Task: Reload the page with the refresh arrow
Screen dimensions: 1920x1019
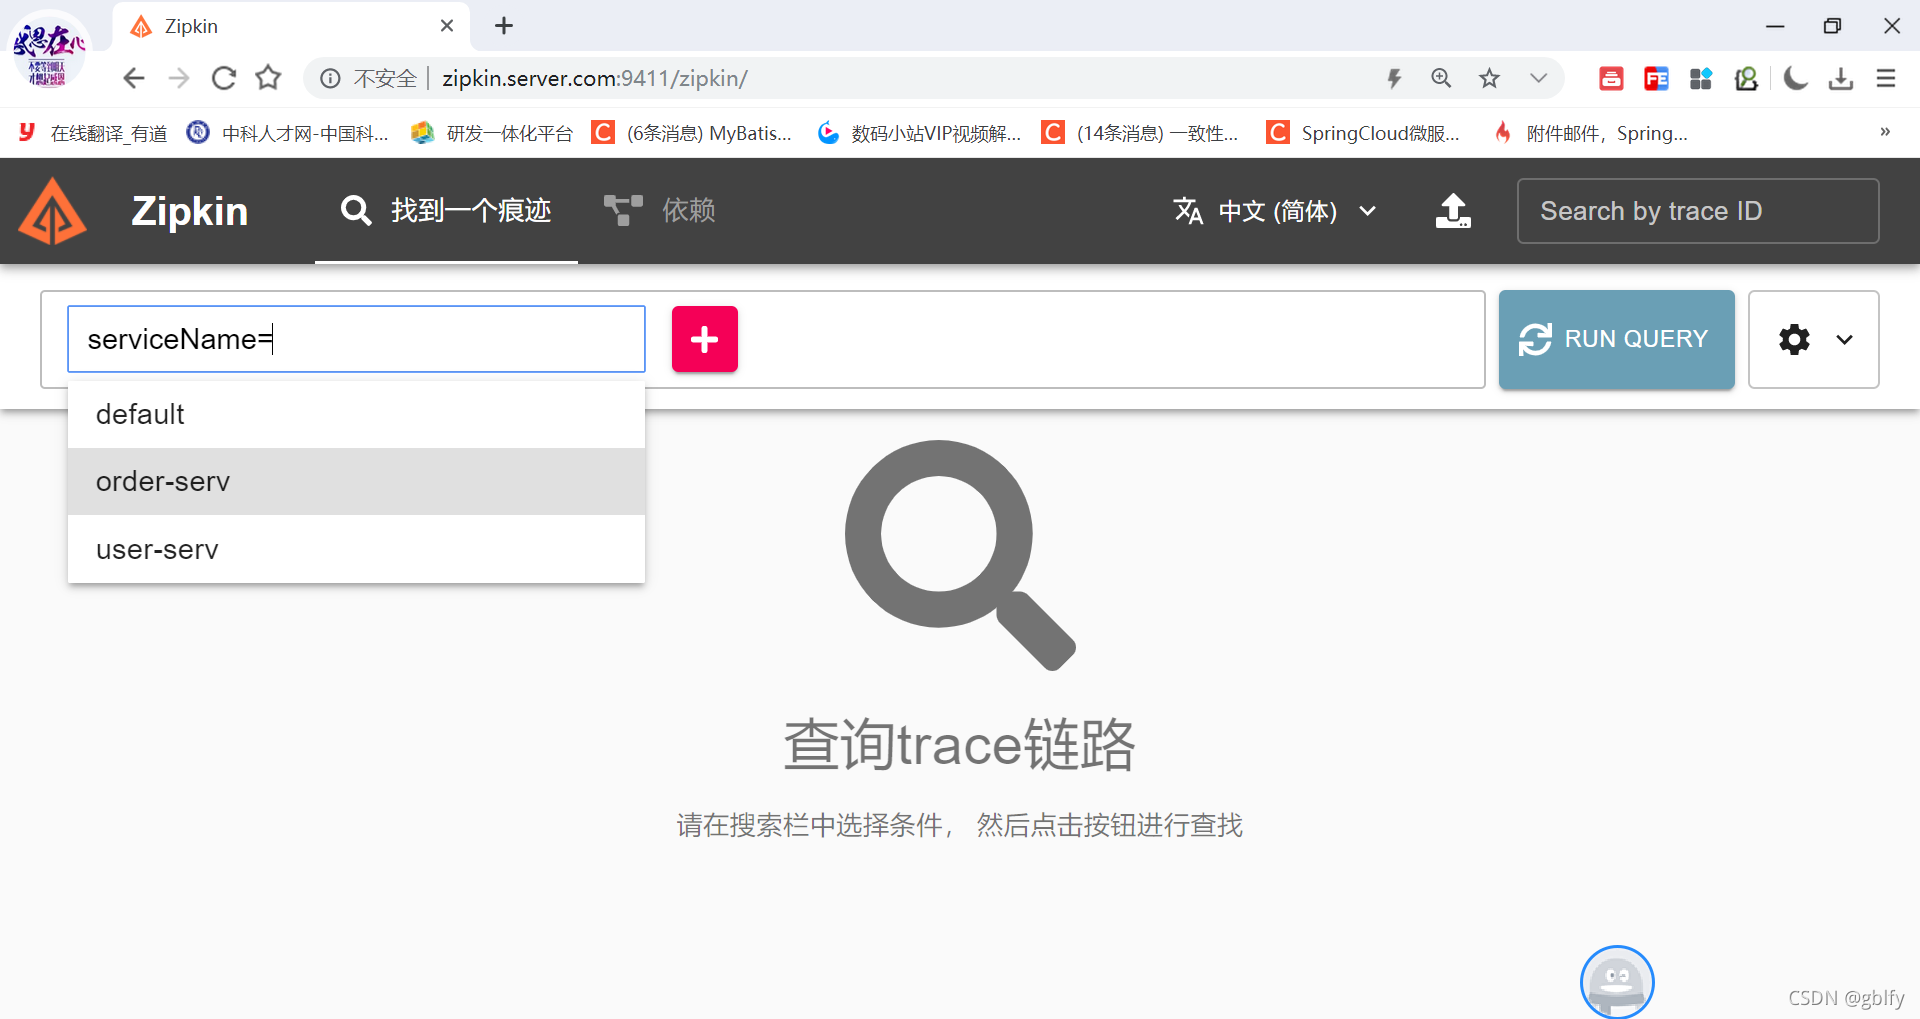Action: (x=223, y=78)
